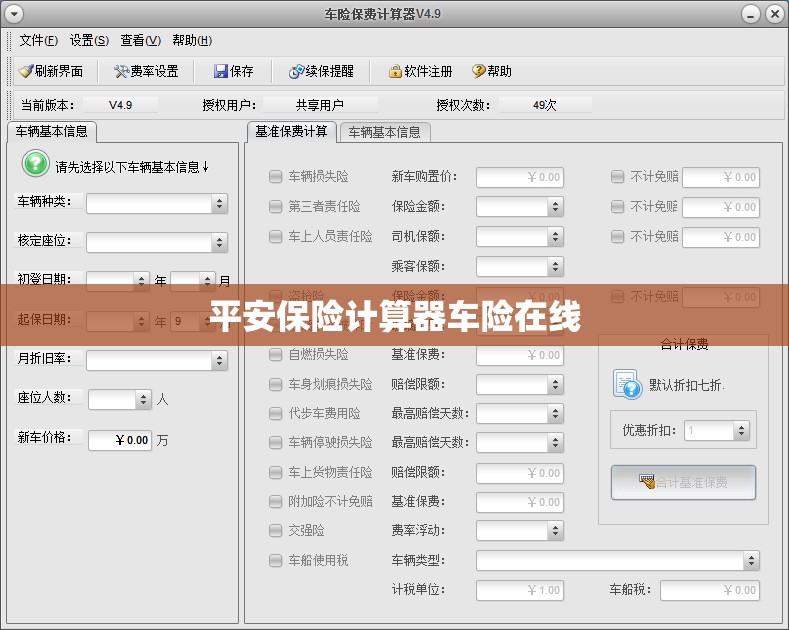Image resolution: width=789 pixels, height=630 pixels.
Task: Open the 查看(V) menu
Action: pos(140,40)
